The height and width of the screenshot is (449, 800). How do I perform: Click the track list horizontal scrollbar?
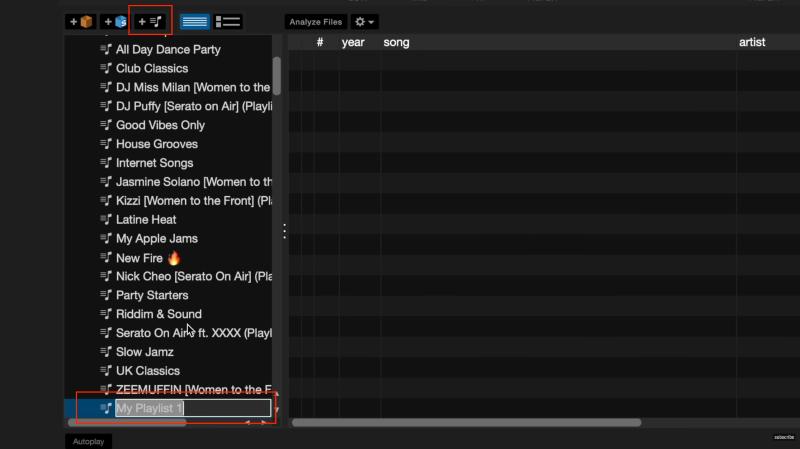pyautogui.click(x=466, y=422)
